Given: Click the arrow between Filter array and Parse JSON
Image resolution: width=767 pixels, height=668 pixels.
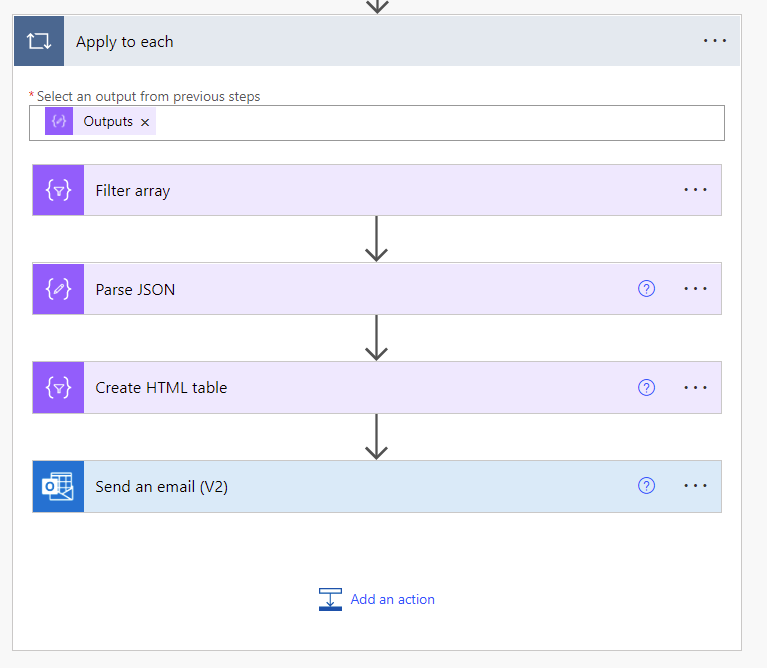Looking at the screenshot, I should click(376, 239).
